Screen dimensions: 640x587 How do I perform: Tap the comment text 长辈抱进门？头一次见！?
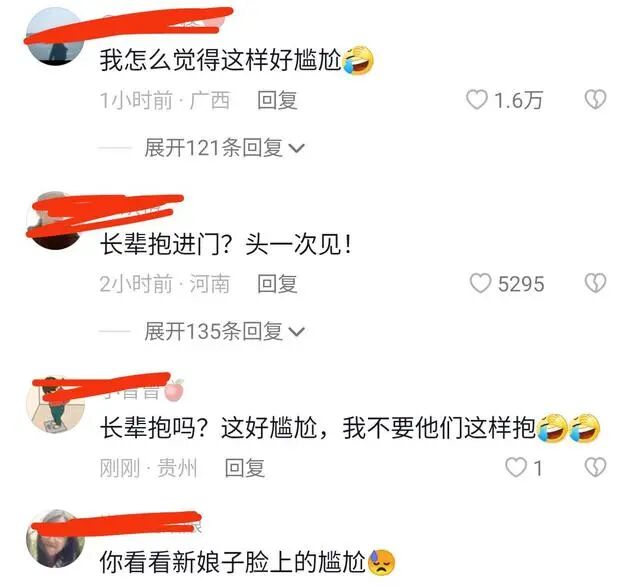(226, 245)
